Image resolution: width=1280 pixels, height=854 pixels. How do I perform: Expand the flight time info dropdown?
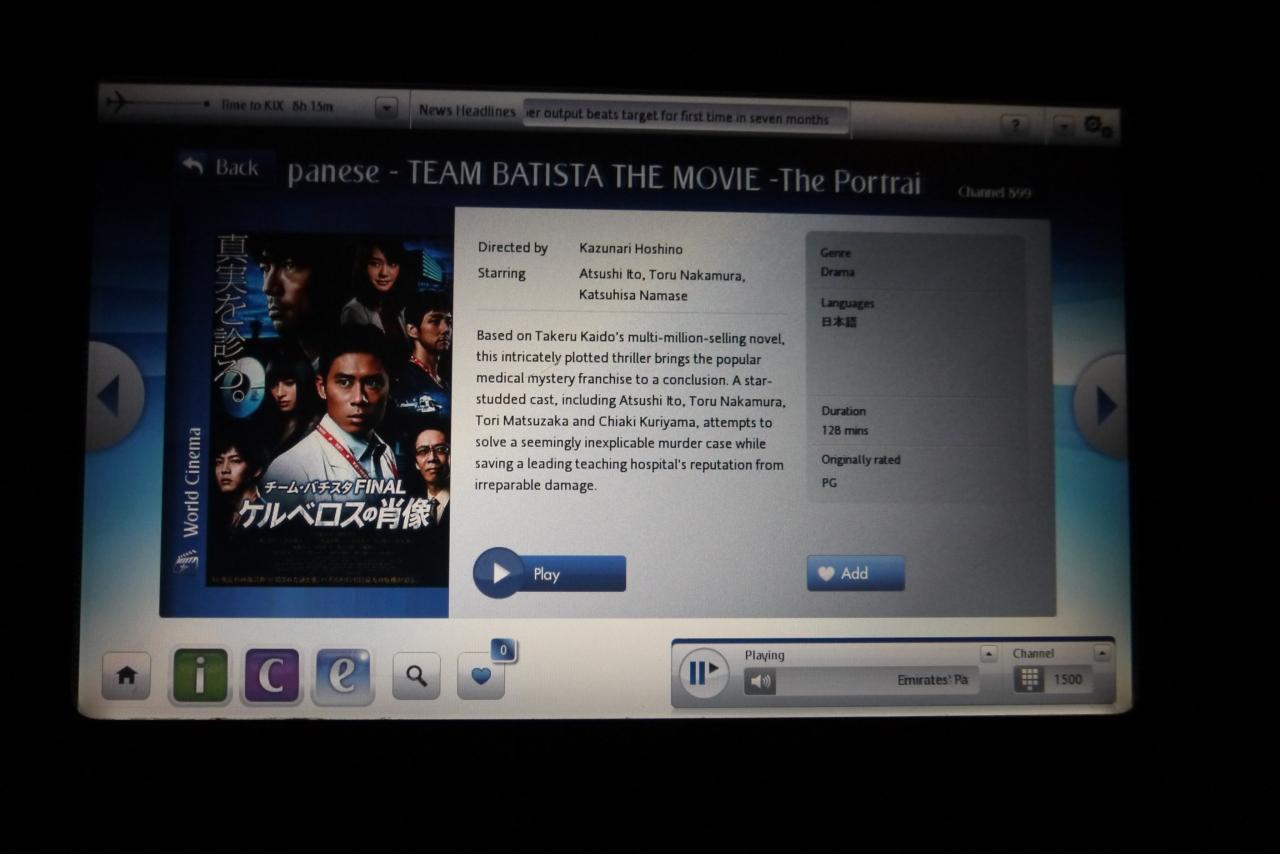386,108
